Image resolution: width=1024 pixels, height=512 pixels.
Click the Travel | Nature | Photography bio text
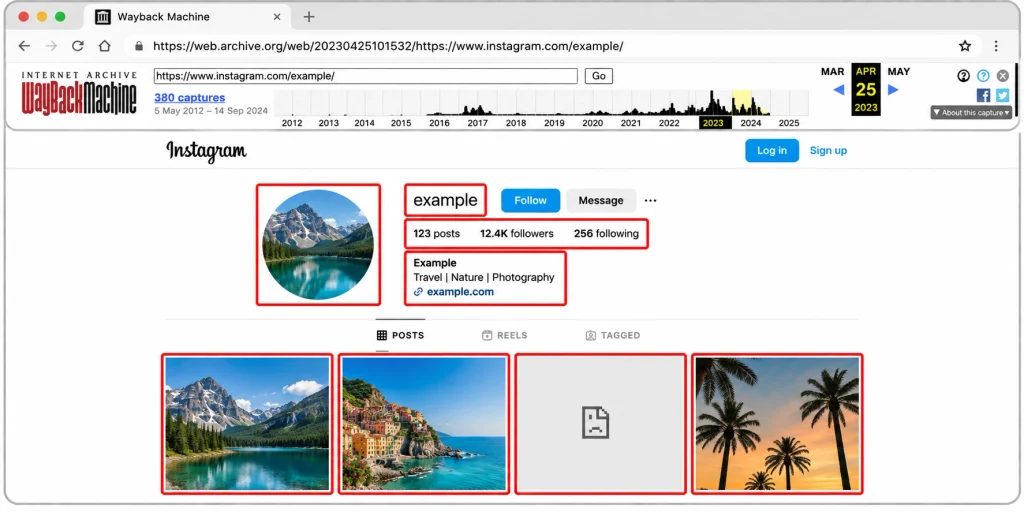point(484,278)
